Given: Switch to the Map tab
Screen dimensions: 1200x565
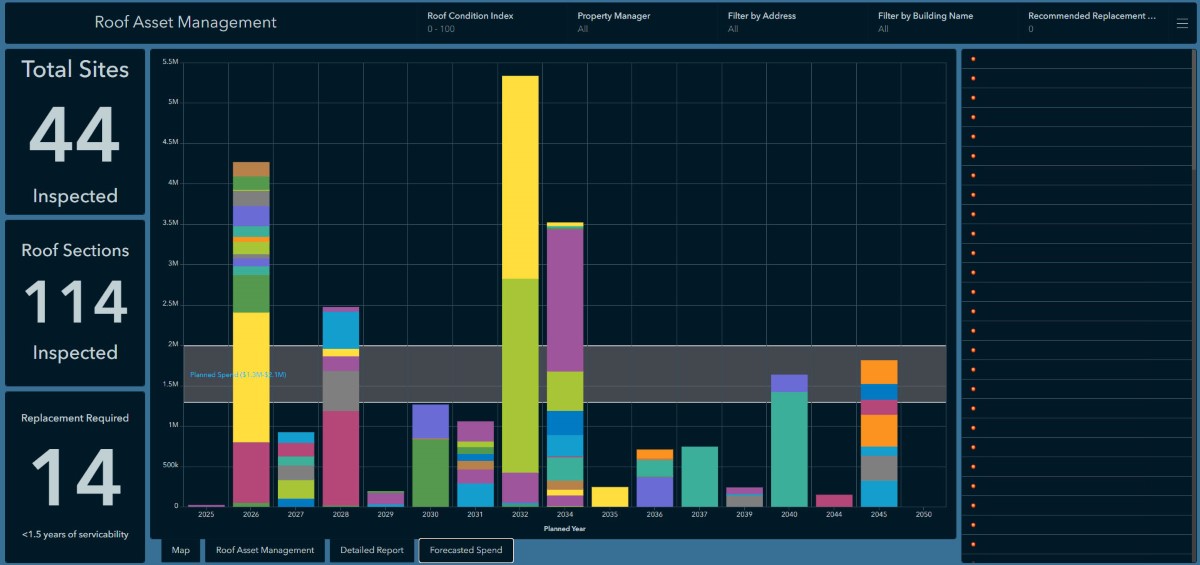Looking at the screenshot, I should (x=181, y=550).
